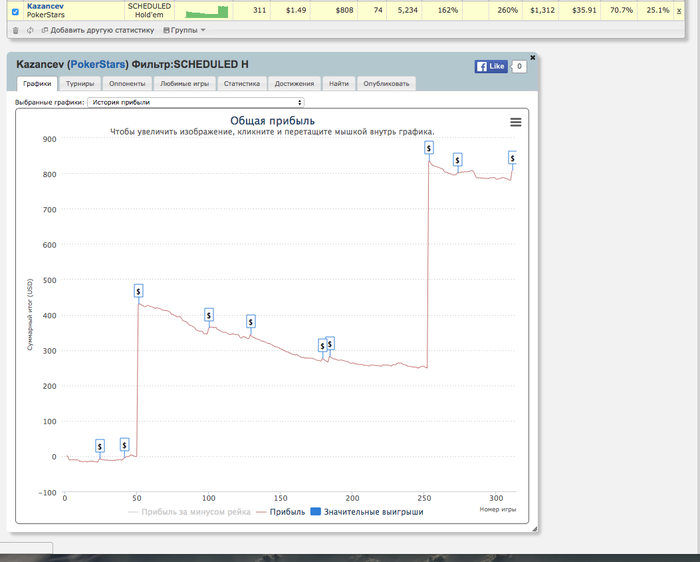Open the Найти tab

[x=339, y=83]
